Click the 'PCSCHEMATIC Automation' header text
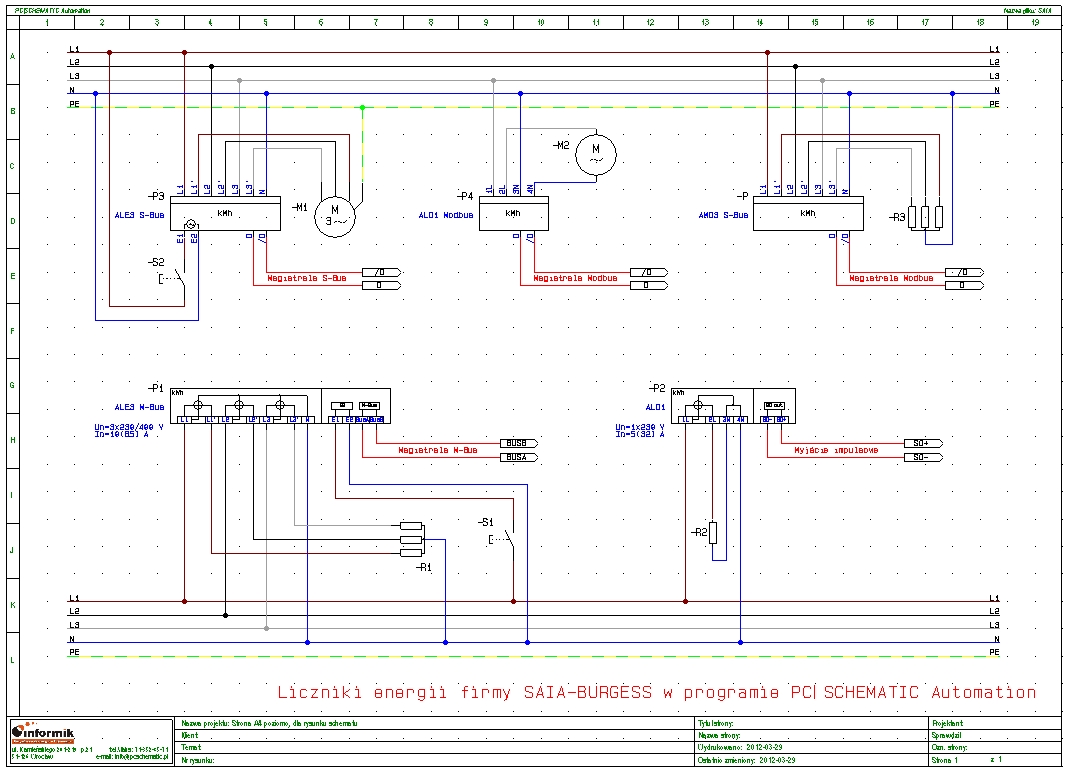Viewport: 1068px width, 774px height. coord(52,10)
